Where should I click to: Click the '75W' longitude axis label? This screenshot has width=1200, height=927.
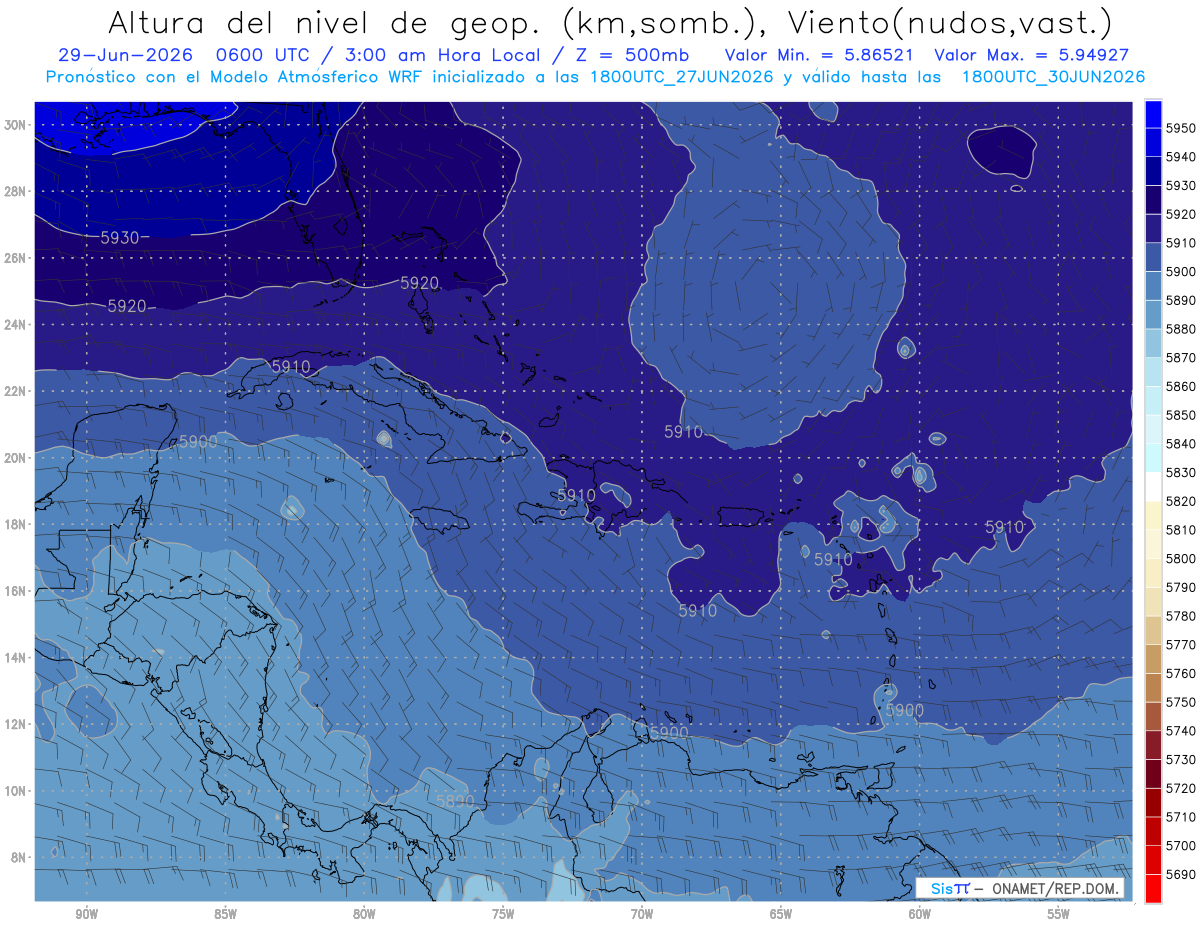coord(503,914)
